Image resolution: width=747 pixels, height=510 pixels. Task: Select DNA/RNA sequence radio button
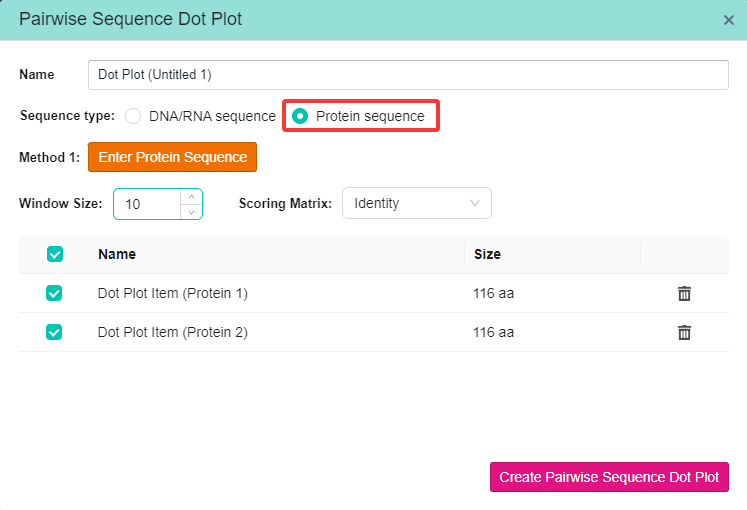(133, 116)
